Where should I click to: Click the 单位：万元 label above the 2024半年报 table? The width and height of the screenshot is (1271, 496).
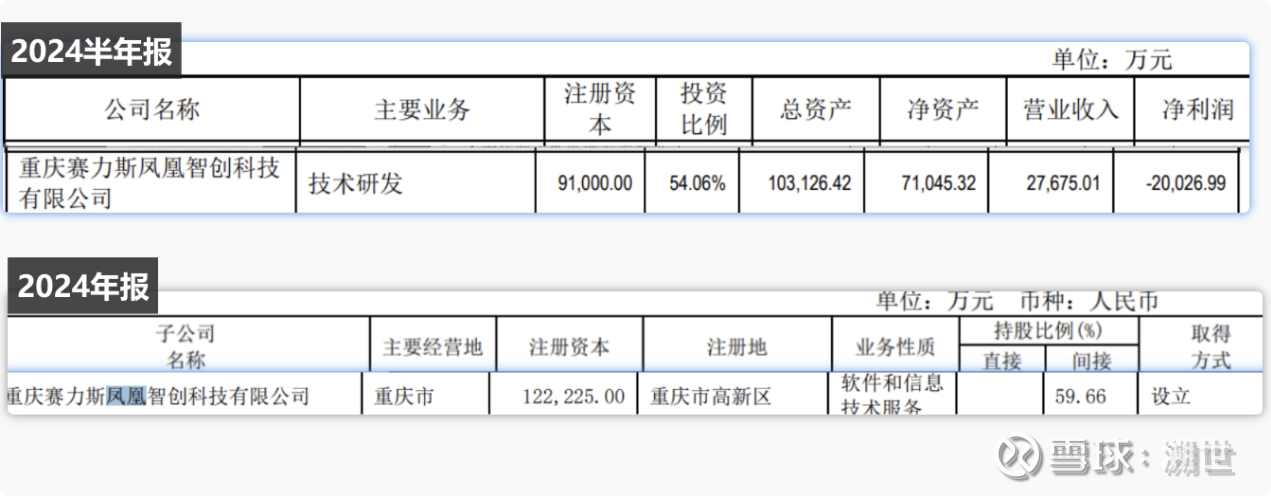(x=1111, y=60)
